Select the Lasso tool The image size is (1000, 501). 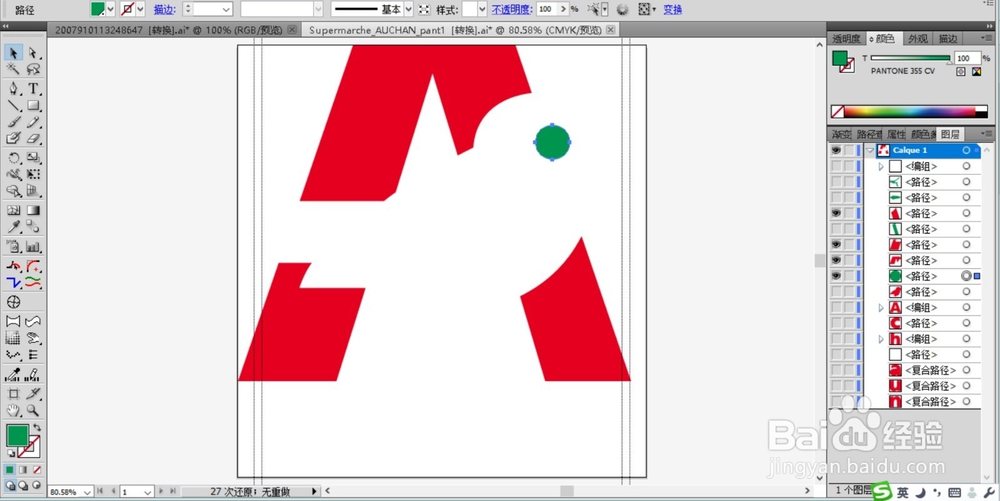pos(33,69)
